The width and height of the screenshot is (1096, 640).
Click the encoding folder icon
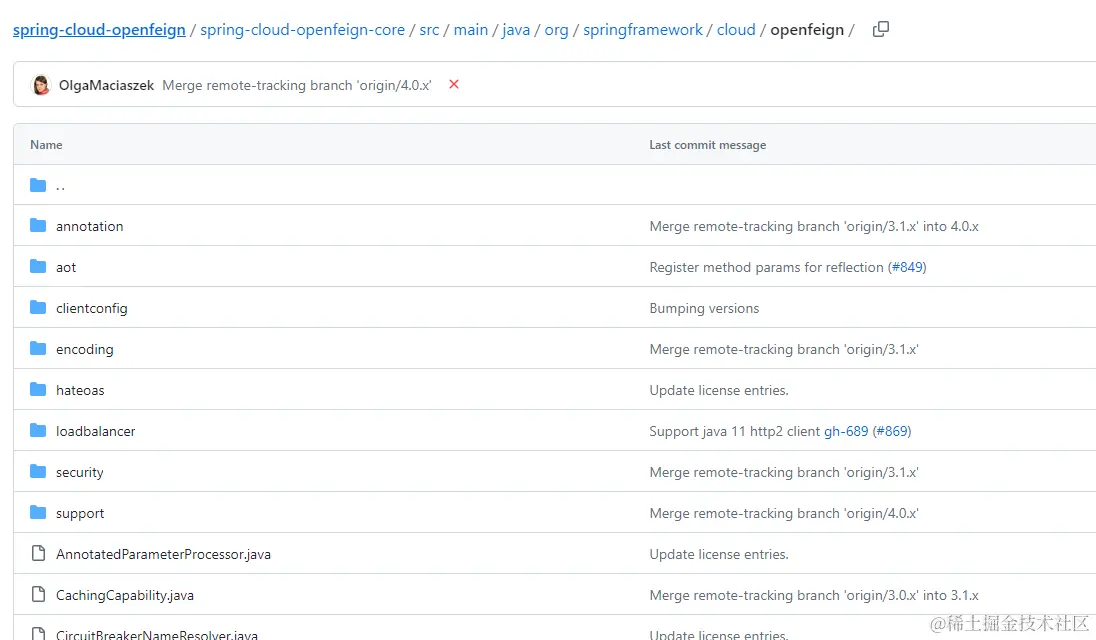38,349
